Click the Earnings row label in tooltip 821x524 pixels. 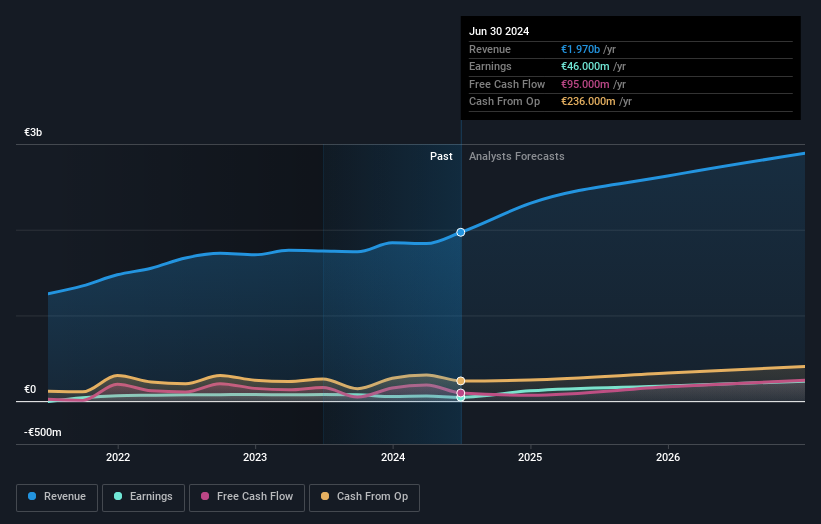[x=490, y=66]
